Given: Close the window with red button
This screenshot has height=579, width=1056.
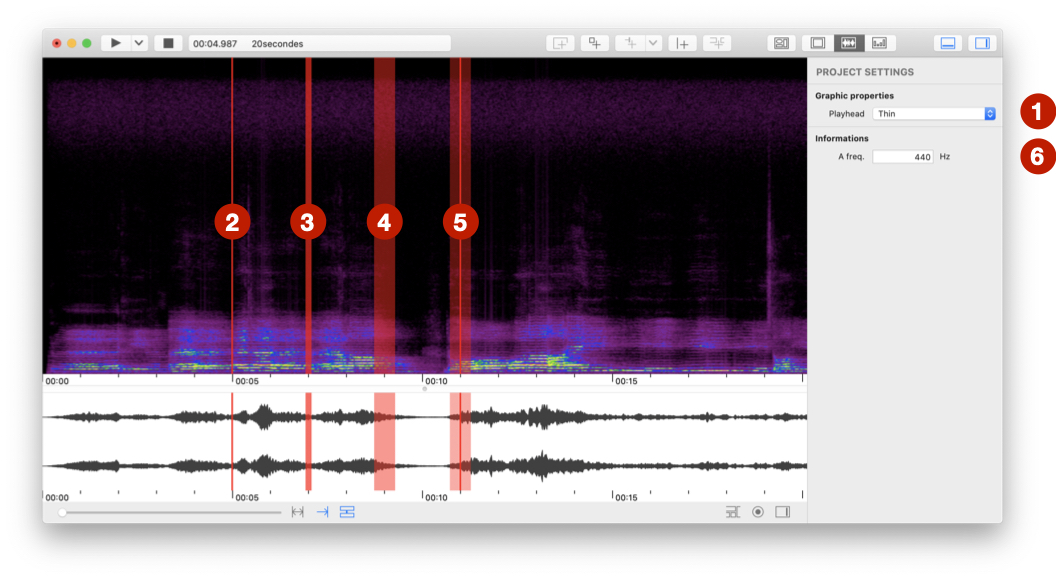Looking at the screenshot, I should pyautogui.click(x=57, y=43).
